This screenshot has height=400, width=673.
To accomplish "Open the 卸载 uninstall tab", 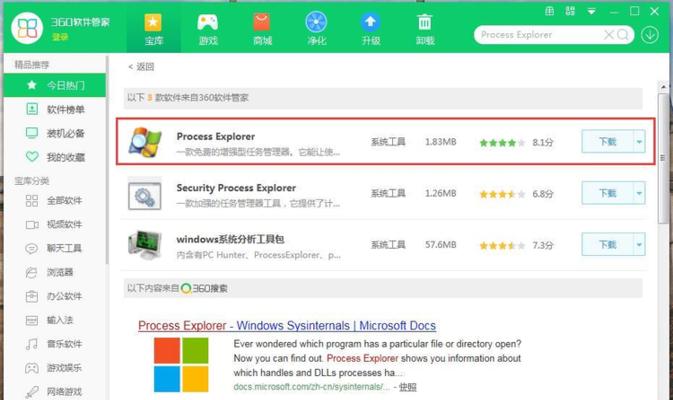I will tap(425, 29).
